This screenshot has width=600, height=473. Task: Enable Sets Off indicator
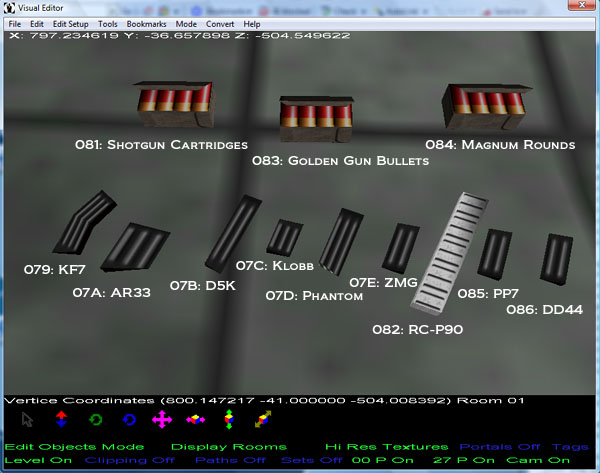point(311,460)
